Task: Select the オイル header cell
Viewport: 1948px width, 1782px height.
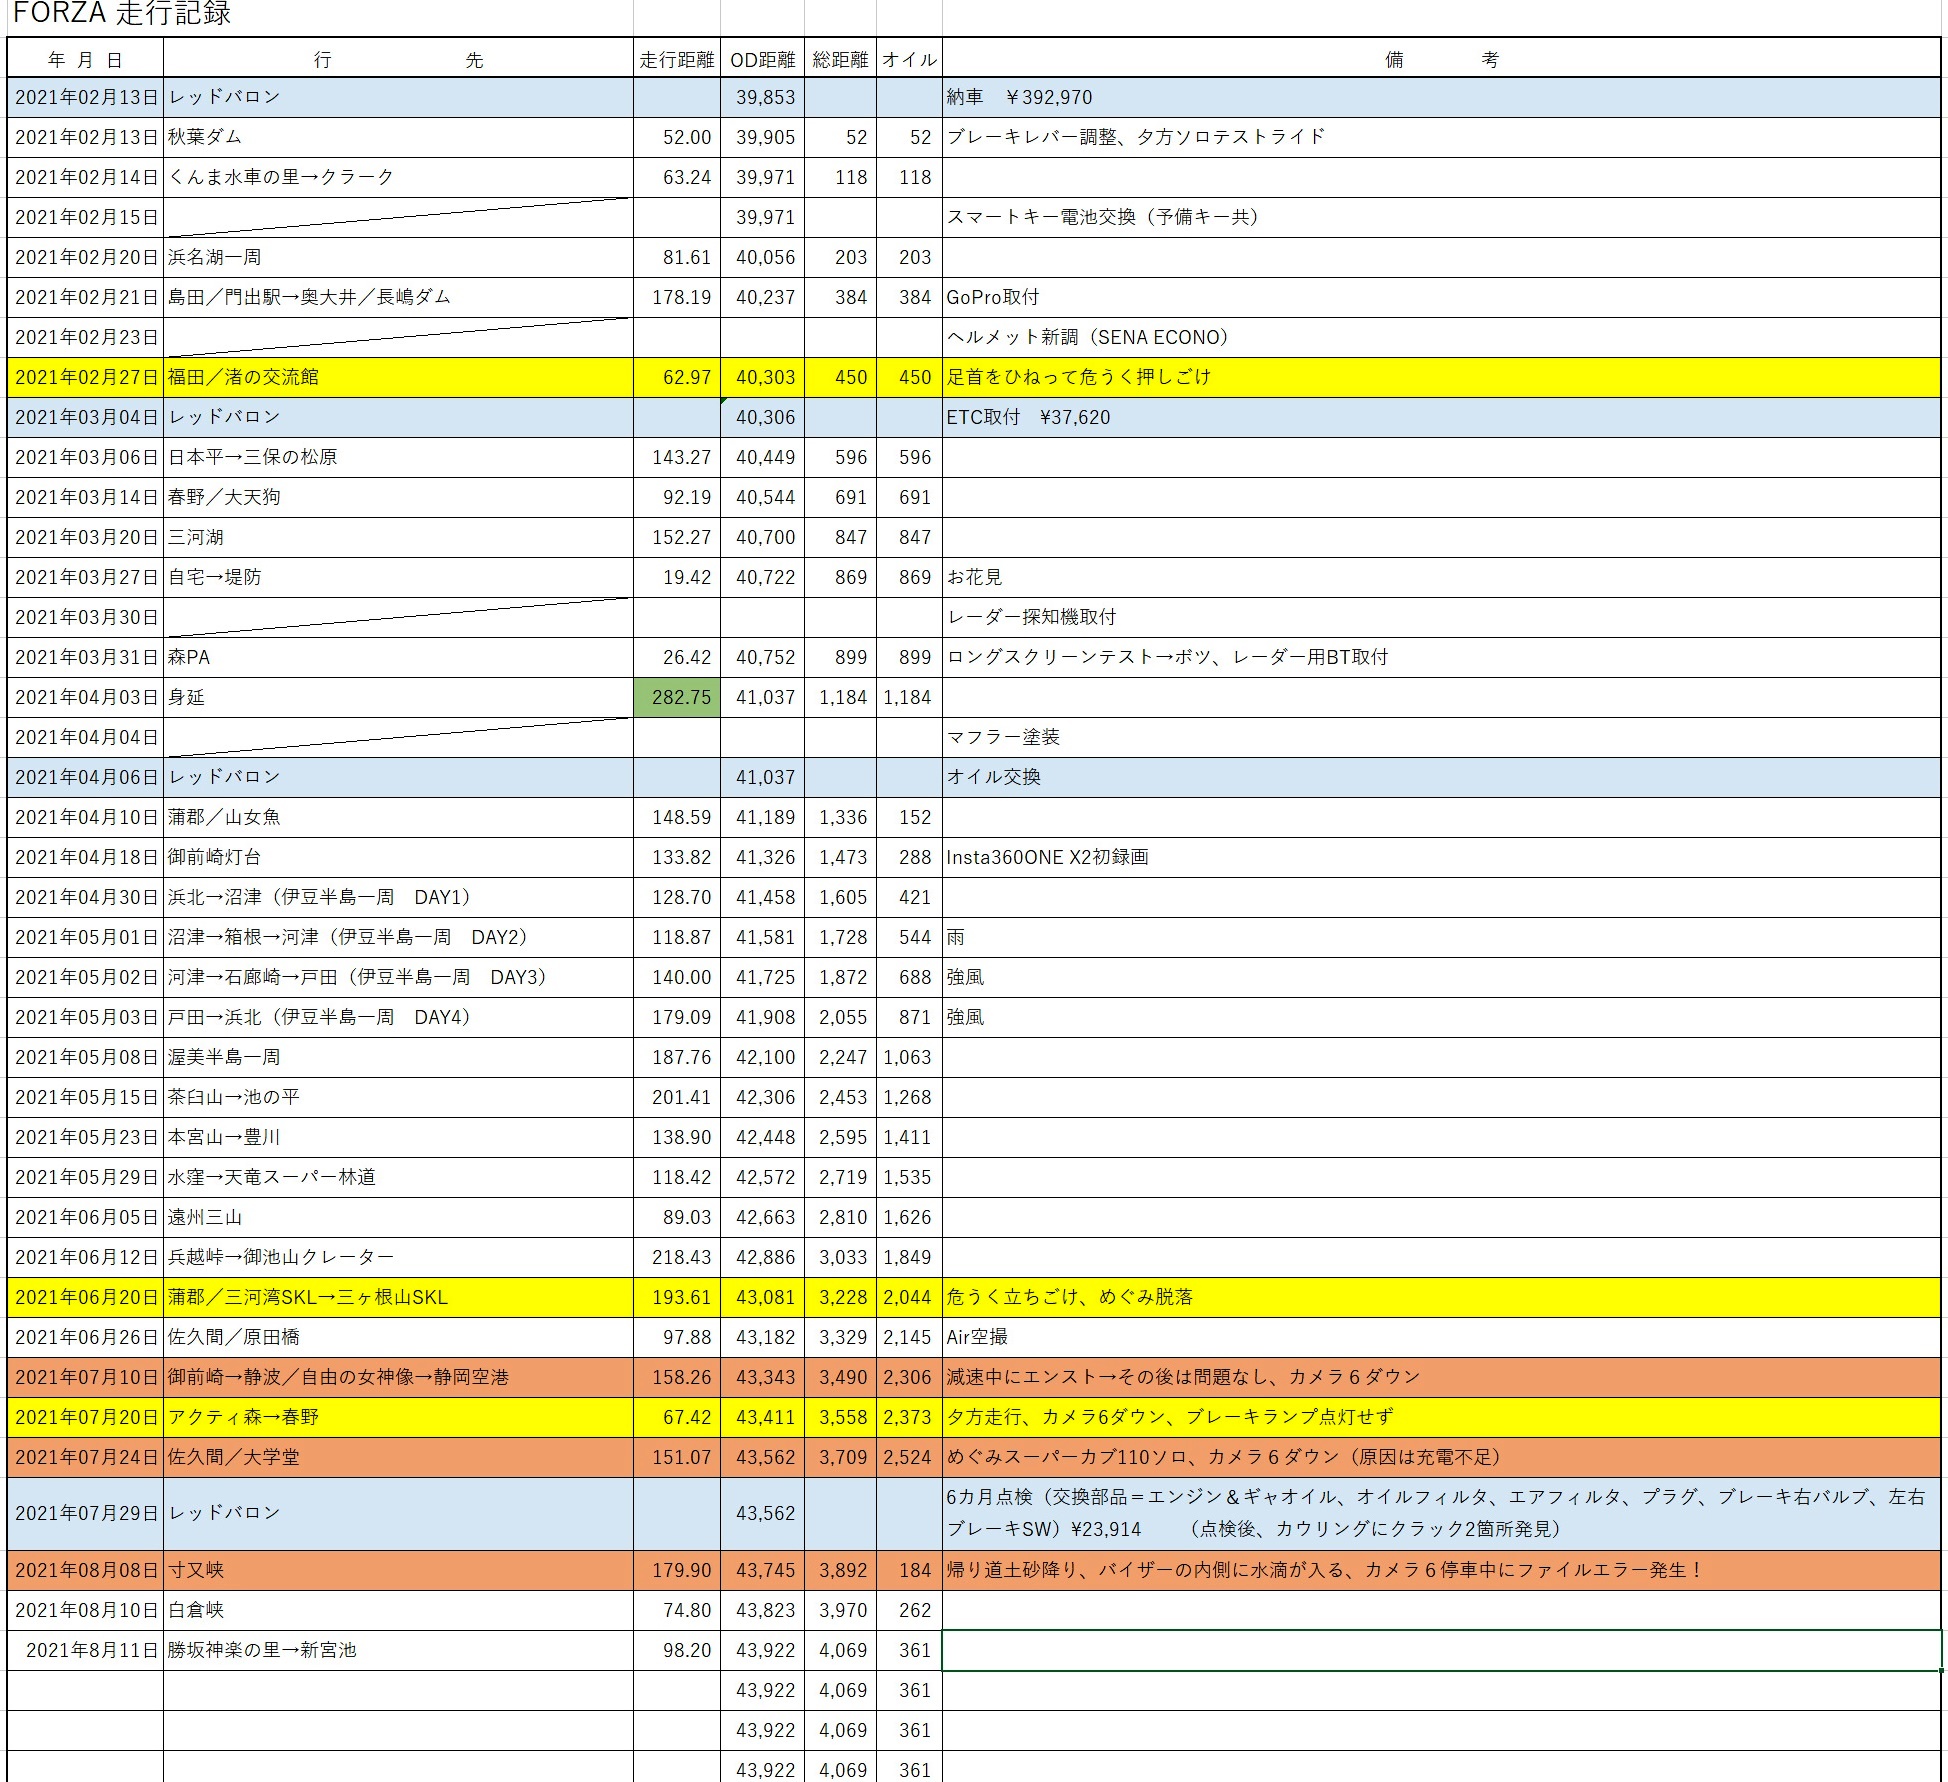Action: click(908, 60)
